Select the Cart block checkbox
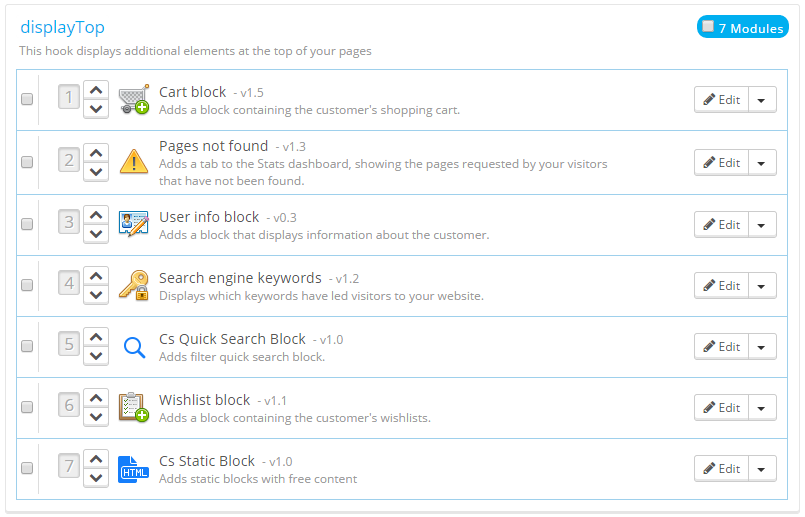 pos(27,99)
